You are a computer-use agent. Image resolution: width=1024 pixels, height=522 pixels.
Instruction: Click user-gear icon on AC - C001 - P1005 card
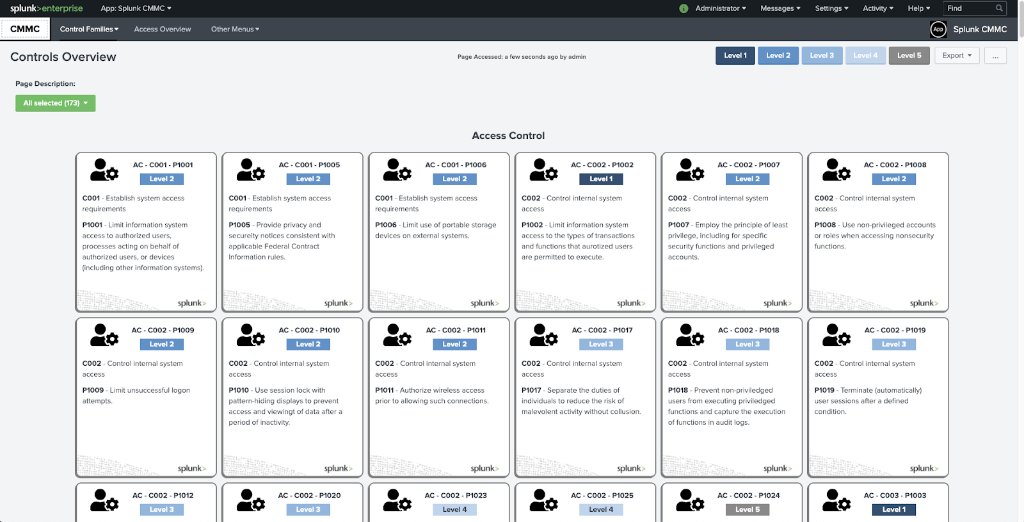(x=250, y=170)
